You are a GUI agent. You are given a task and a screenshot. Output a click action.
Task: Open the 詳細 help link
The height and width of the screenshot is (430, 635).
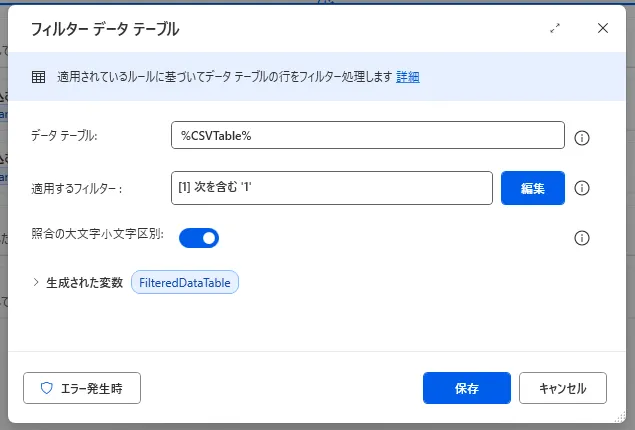pyautogui.click(x=408, y=77)
